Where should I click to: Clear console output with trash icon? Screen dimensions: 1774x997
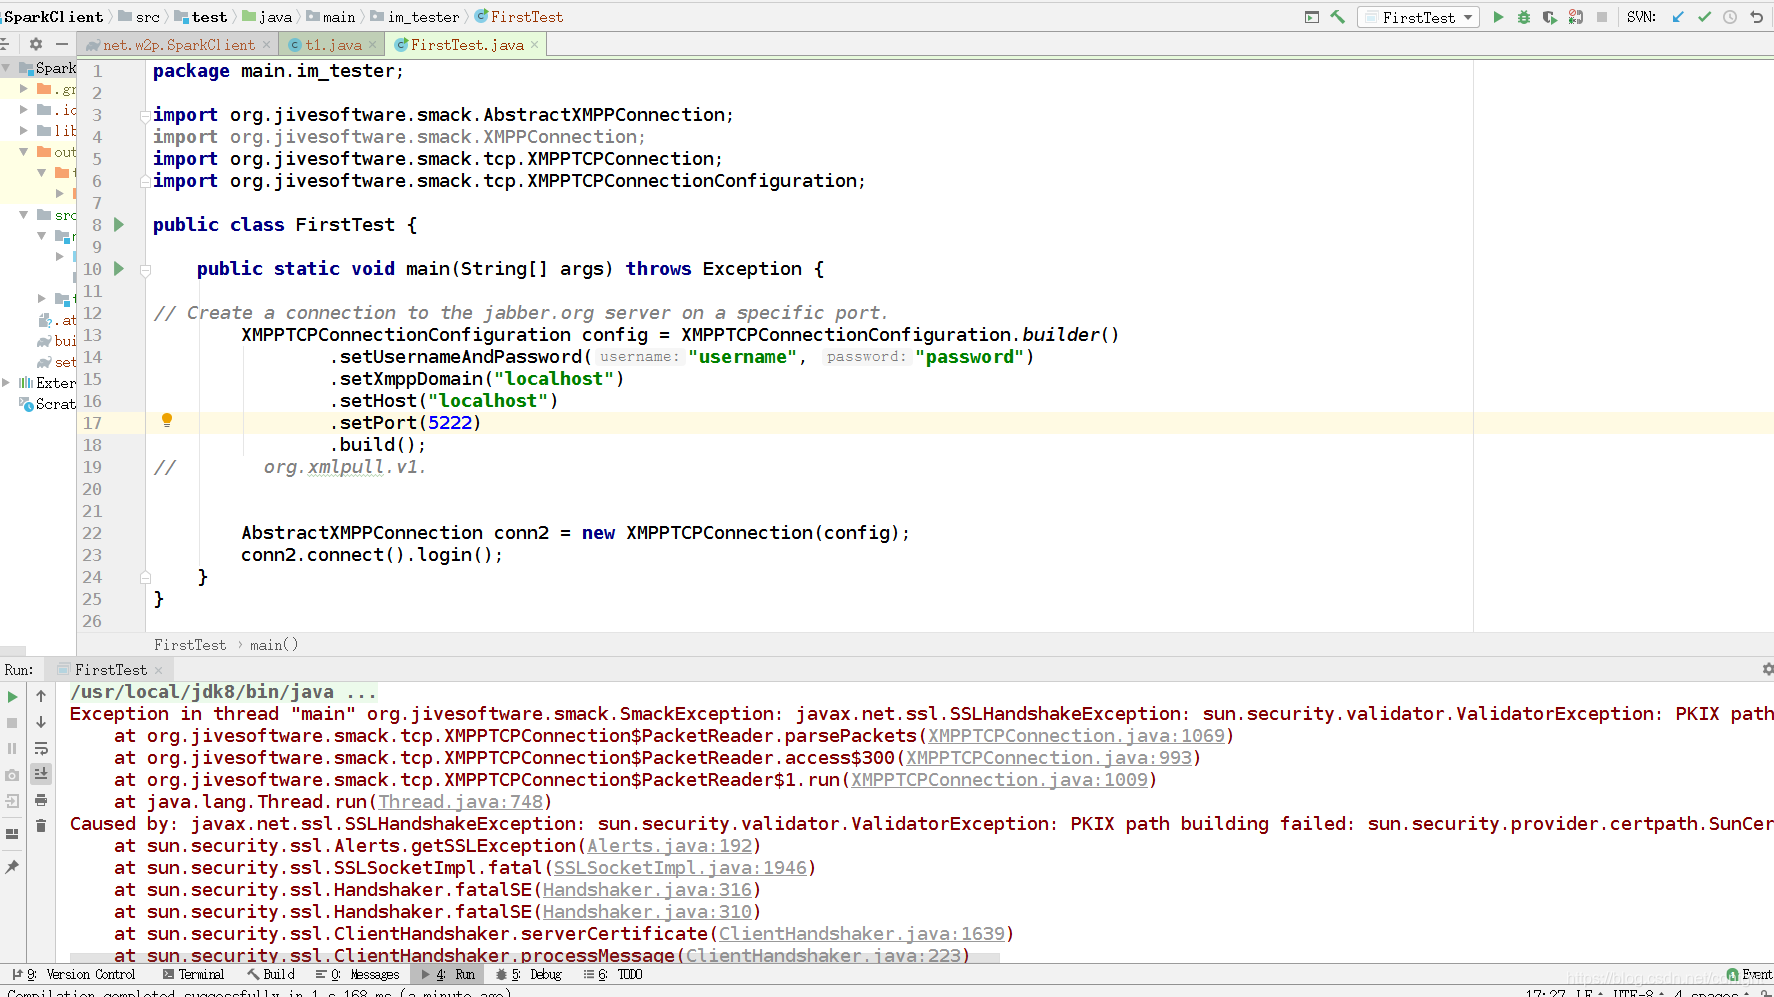click(41, 826)
